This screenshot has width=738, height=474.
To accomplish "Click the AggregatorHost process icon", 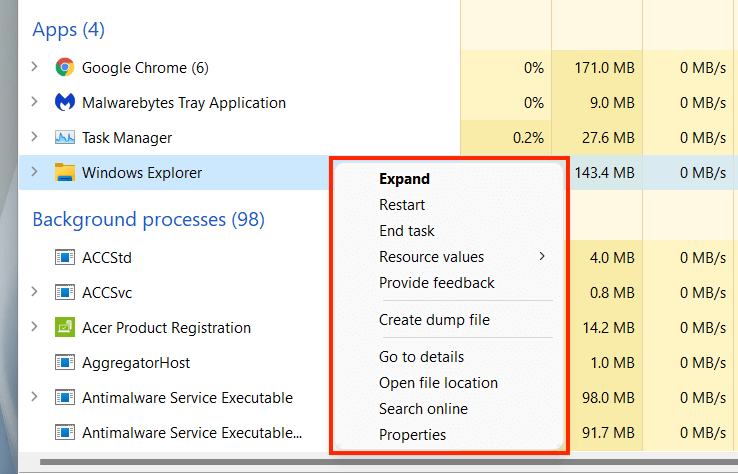I will [x=65, y=363].
